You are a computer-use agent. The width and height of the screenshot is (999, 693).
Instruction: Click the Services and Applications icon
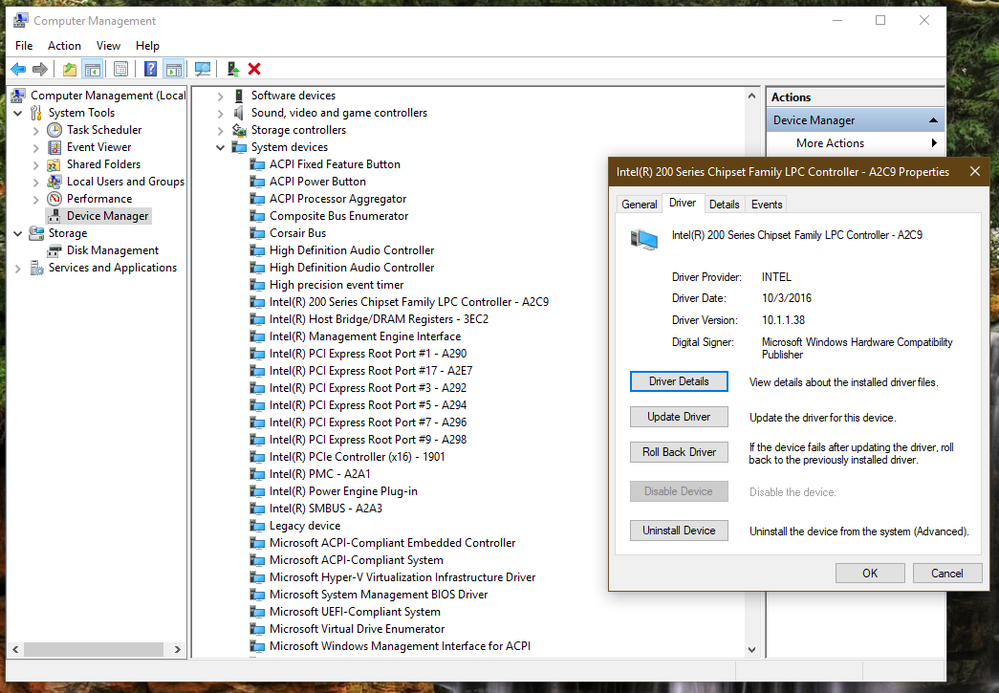click(36, 268)
